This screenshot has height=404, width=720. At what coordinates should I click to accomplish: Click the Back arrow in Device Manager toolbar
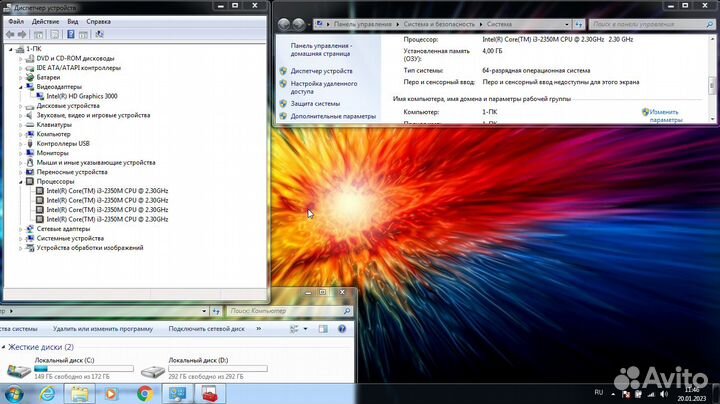10,34
